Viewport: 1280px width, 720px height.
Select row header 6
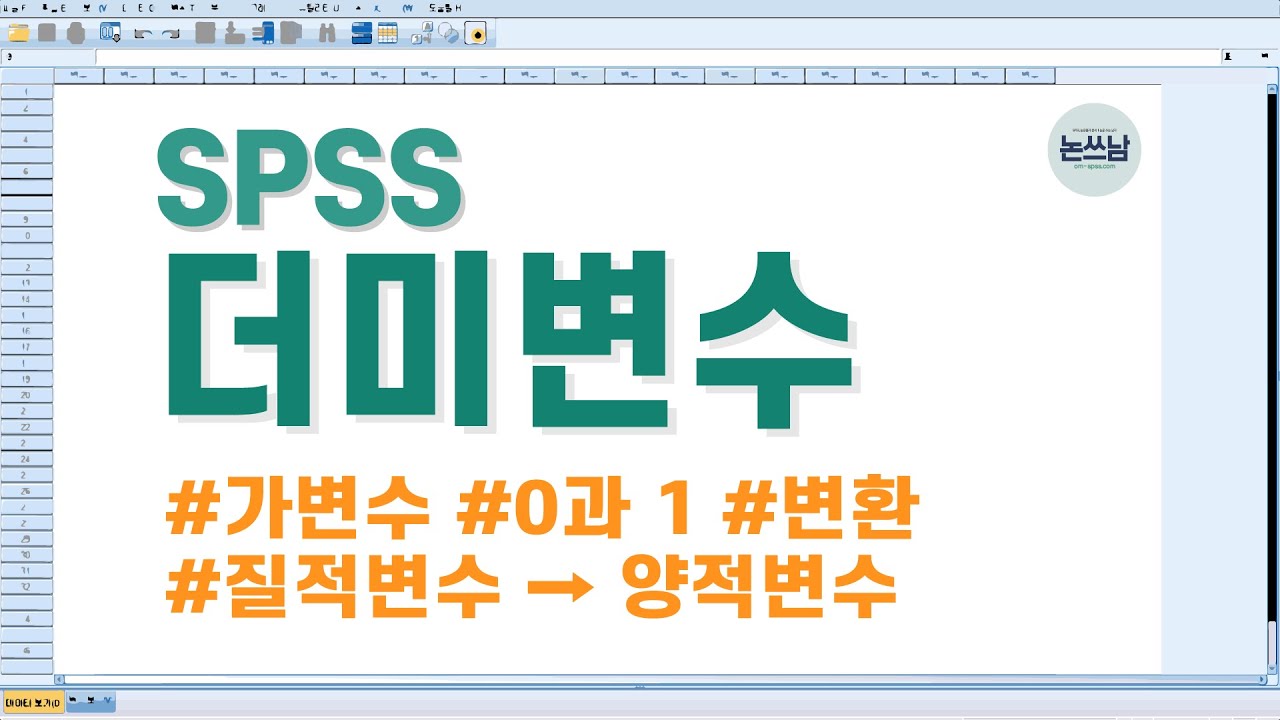[26, 172]
